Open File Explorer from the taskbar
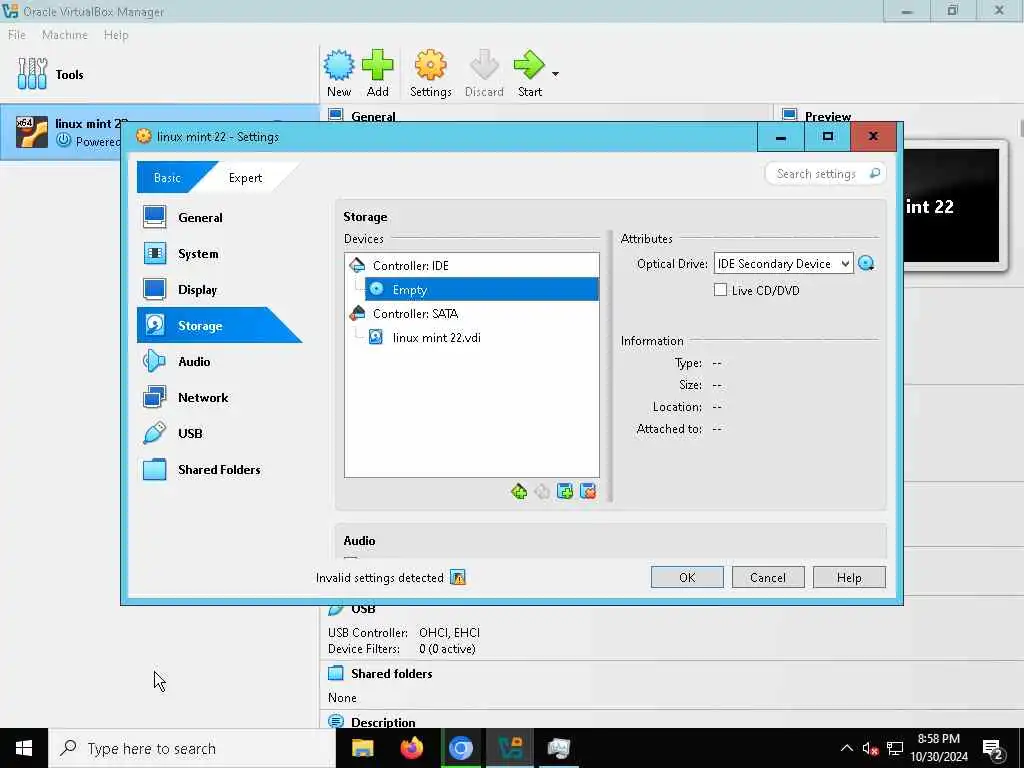 point(362,748)
